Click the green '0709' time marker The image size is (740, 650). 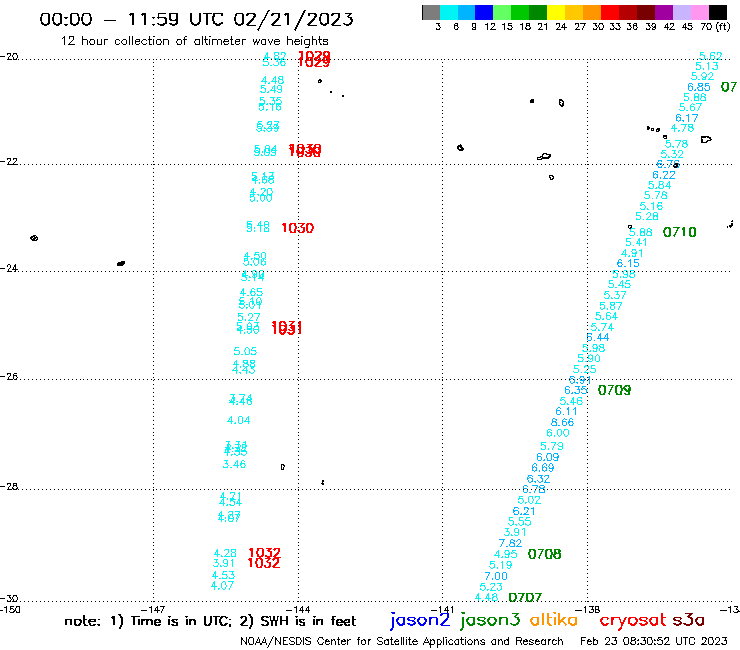[x=614, y=390]
